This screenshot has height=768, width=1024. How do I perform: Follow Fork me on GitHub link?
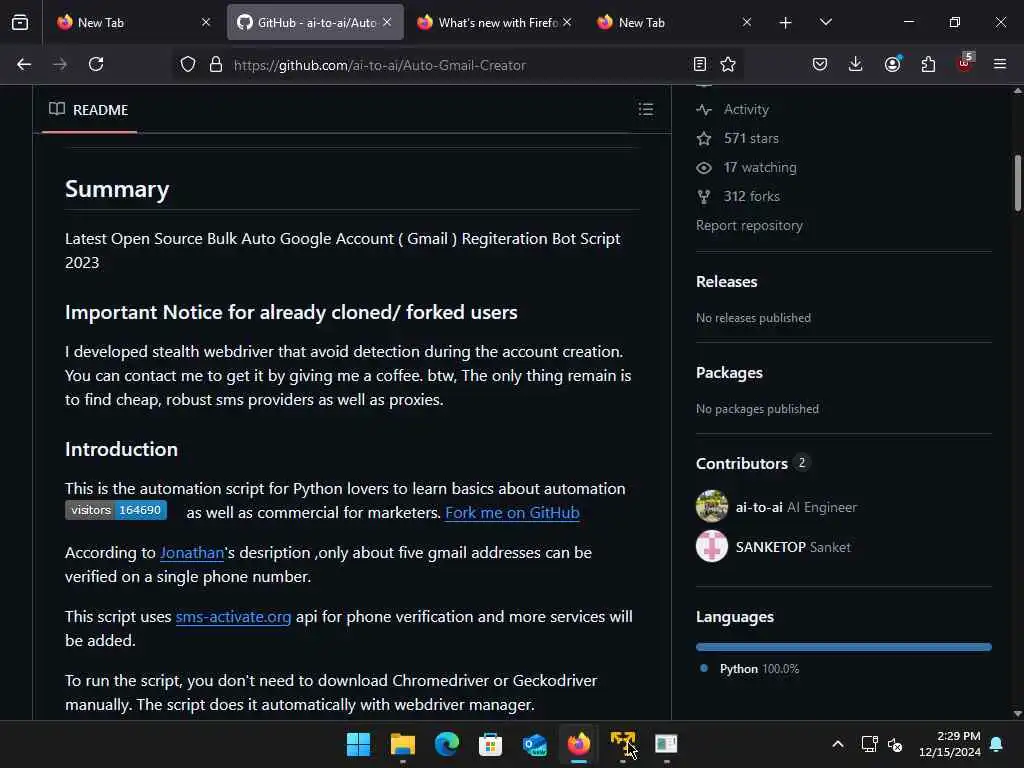512,513
